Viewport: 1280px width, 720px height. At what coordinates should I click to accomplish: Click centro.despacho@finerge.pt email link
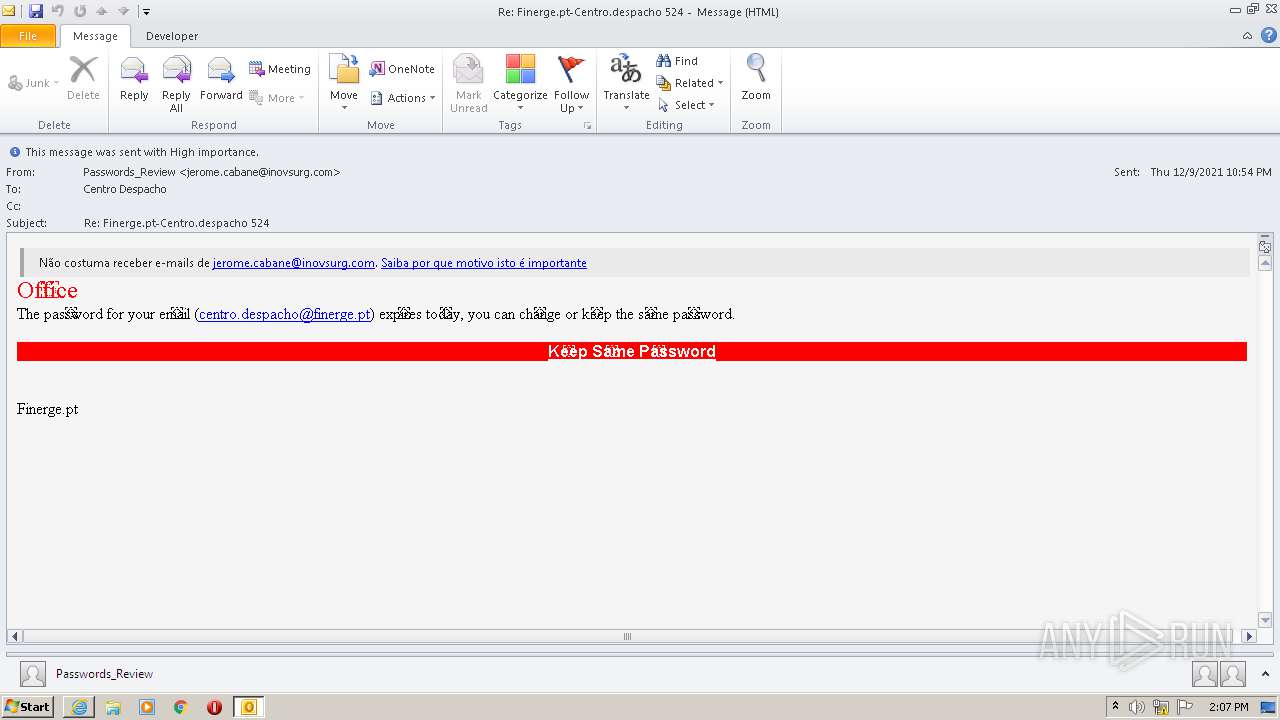(285, 314)
